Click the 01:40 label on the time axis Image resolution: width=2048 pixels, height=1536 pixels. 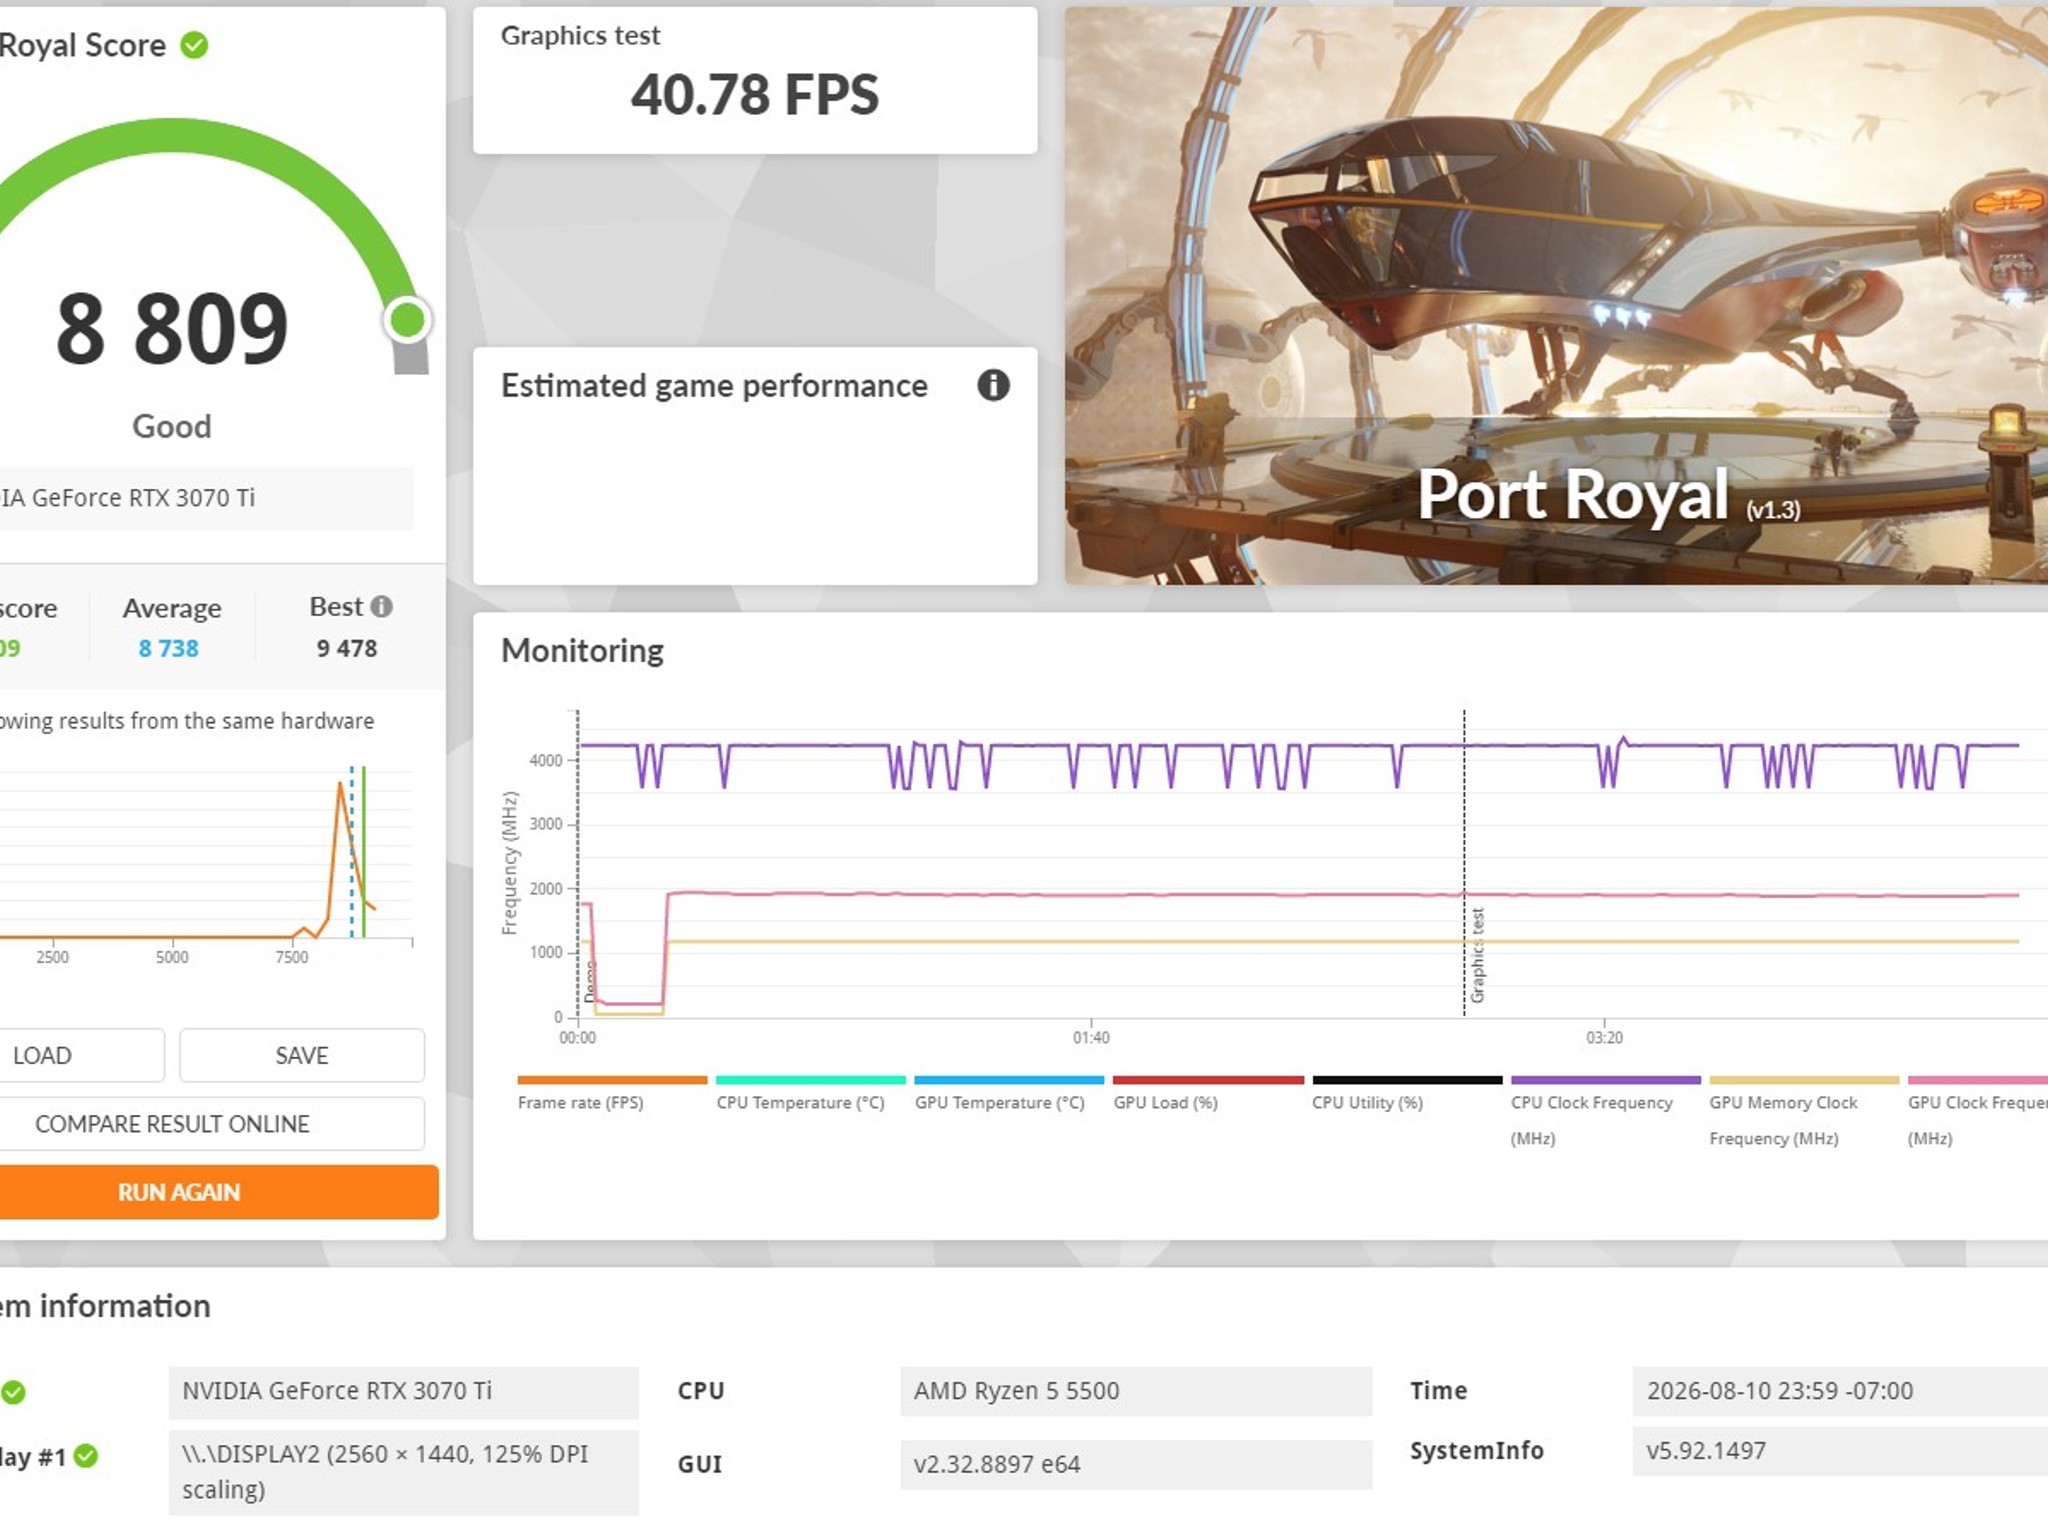pos(1091,1038)
